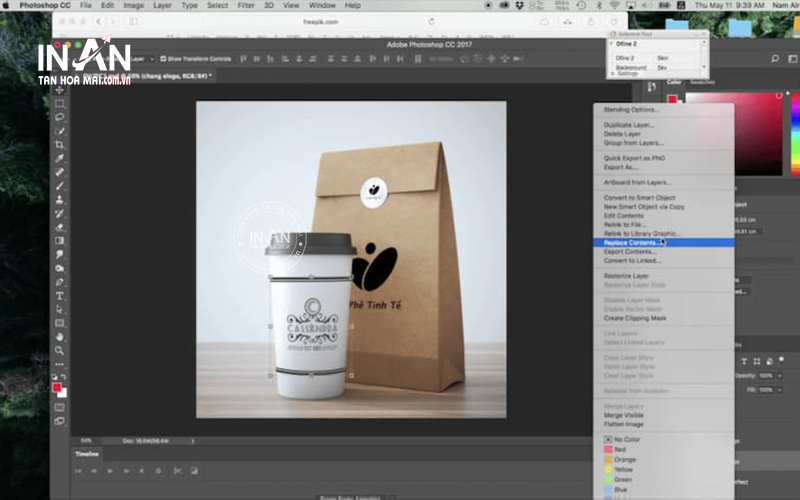800x500 pixels.
Task: Open the Filter menu in menu bar
Action: [246, 5]
